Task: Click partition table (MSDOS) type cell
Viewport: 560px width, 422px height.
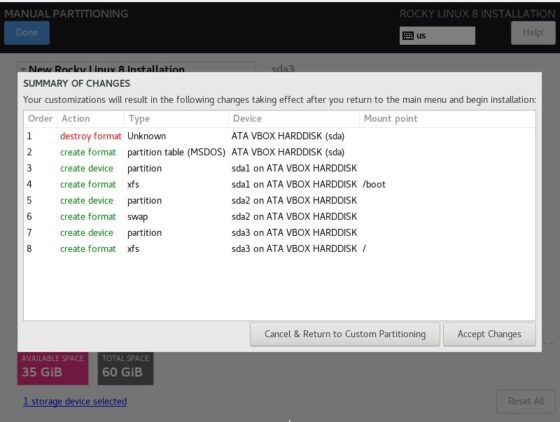Action: point(176,152)
